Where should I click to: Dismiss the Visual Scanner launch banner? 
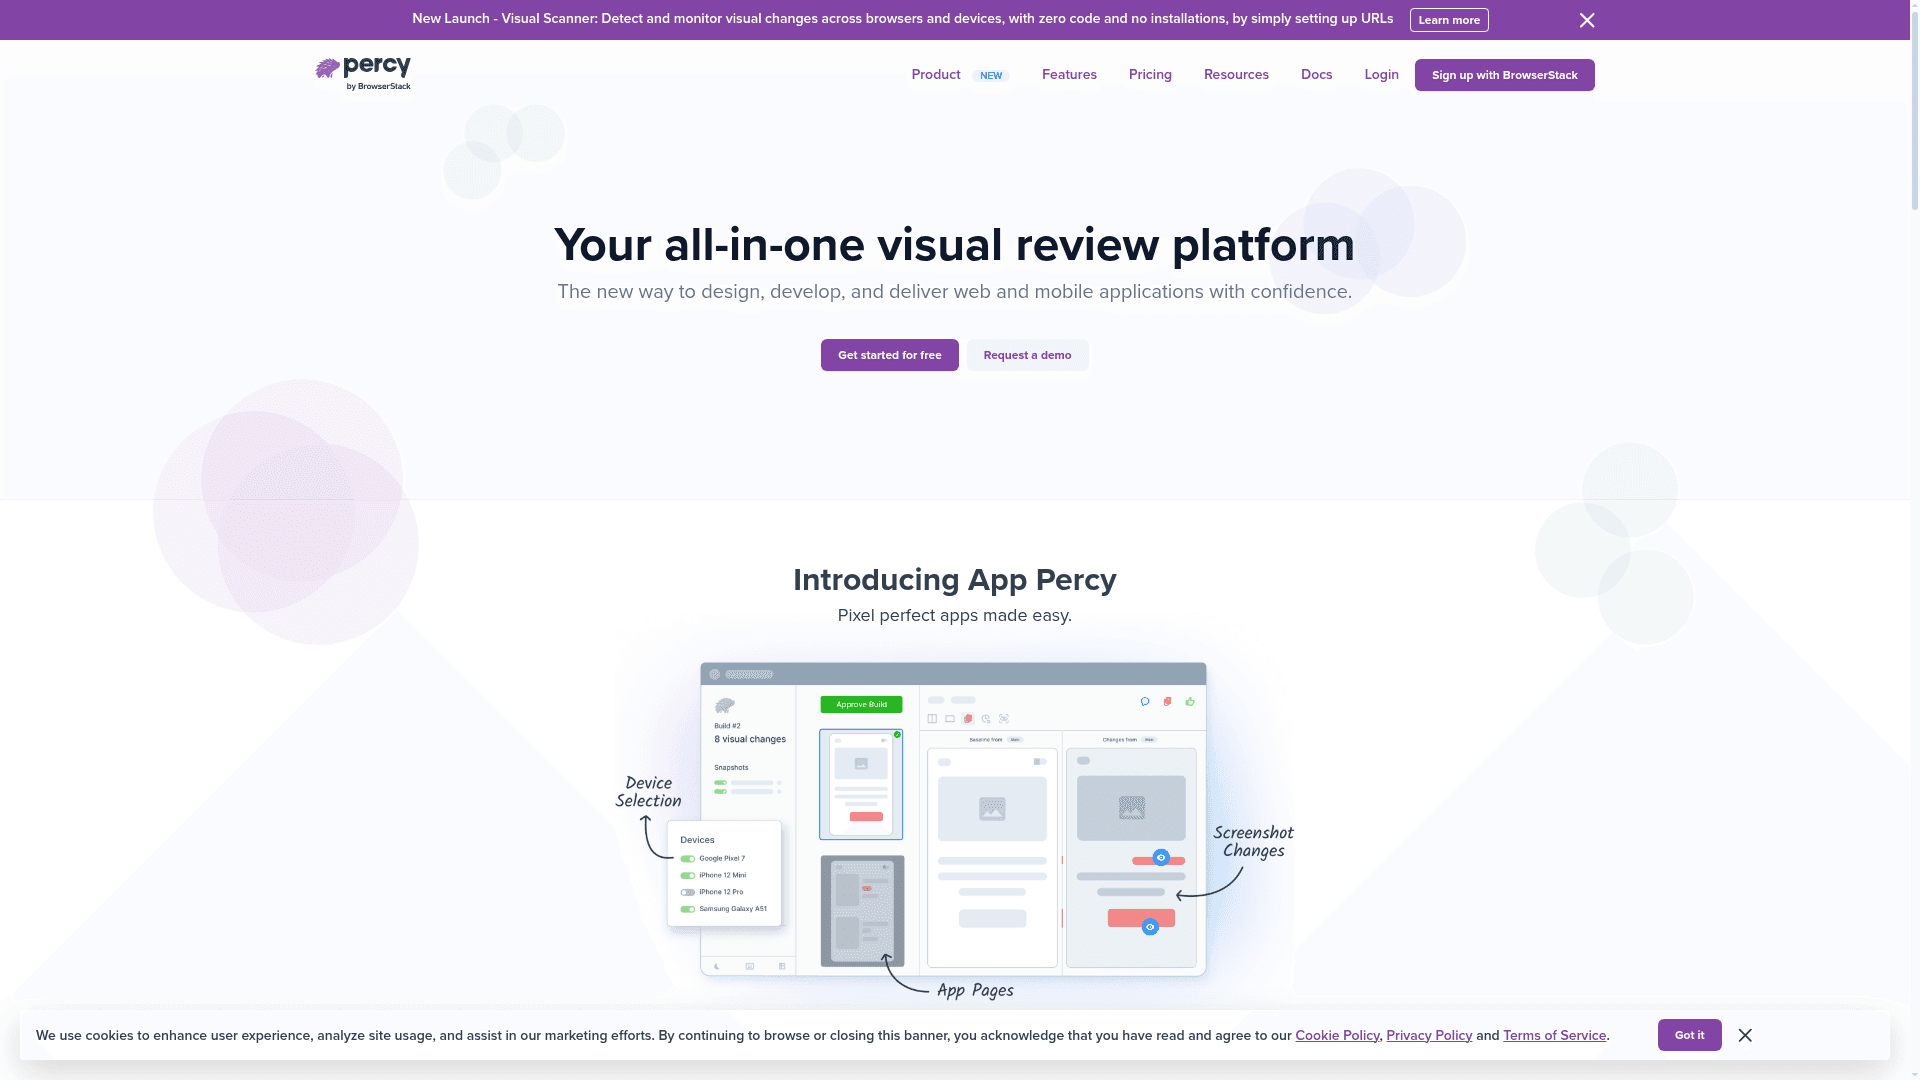(x=1587, y=20)
